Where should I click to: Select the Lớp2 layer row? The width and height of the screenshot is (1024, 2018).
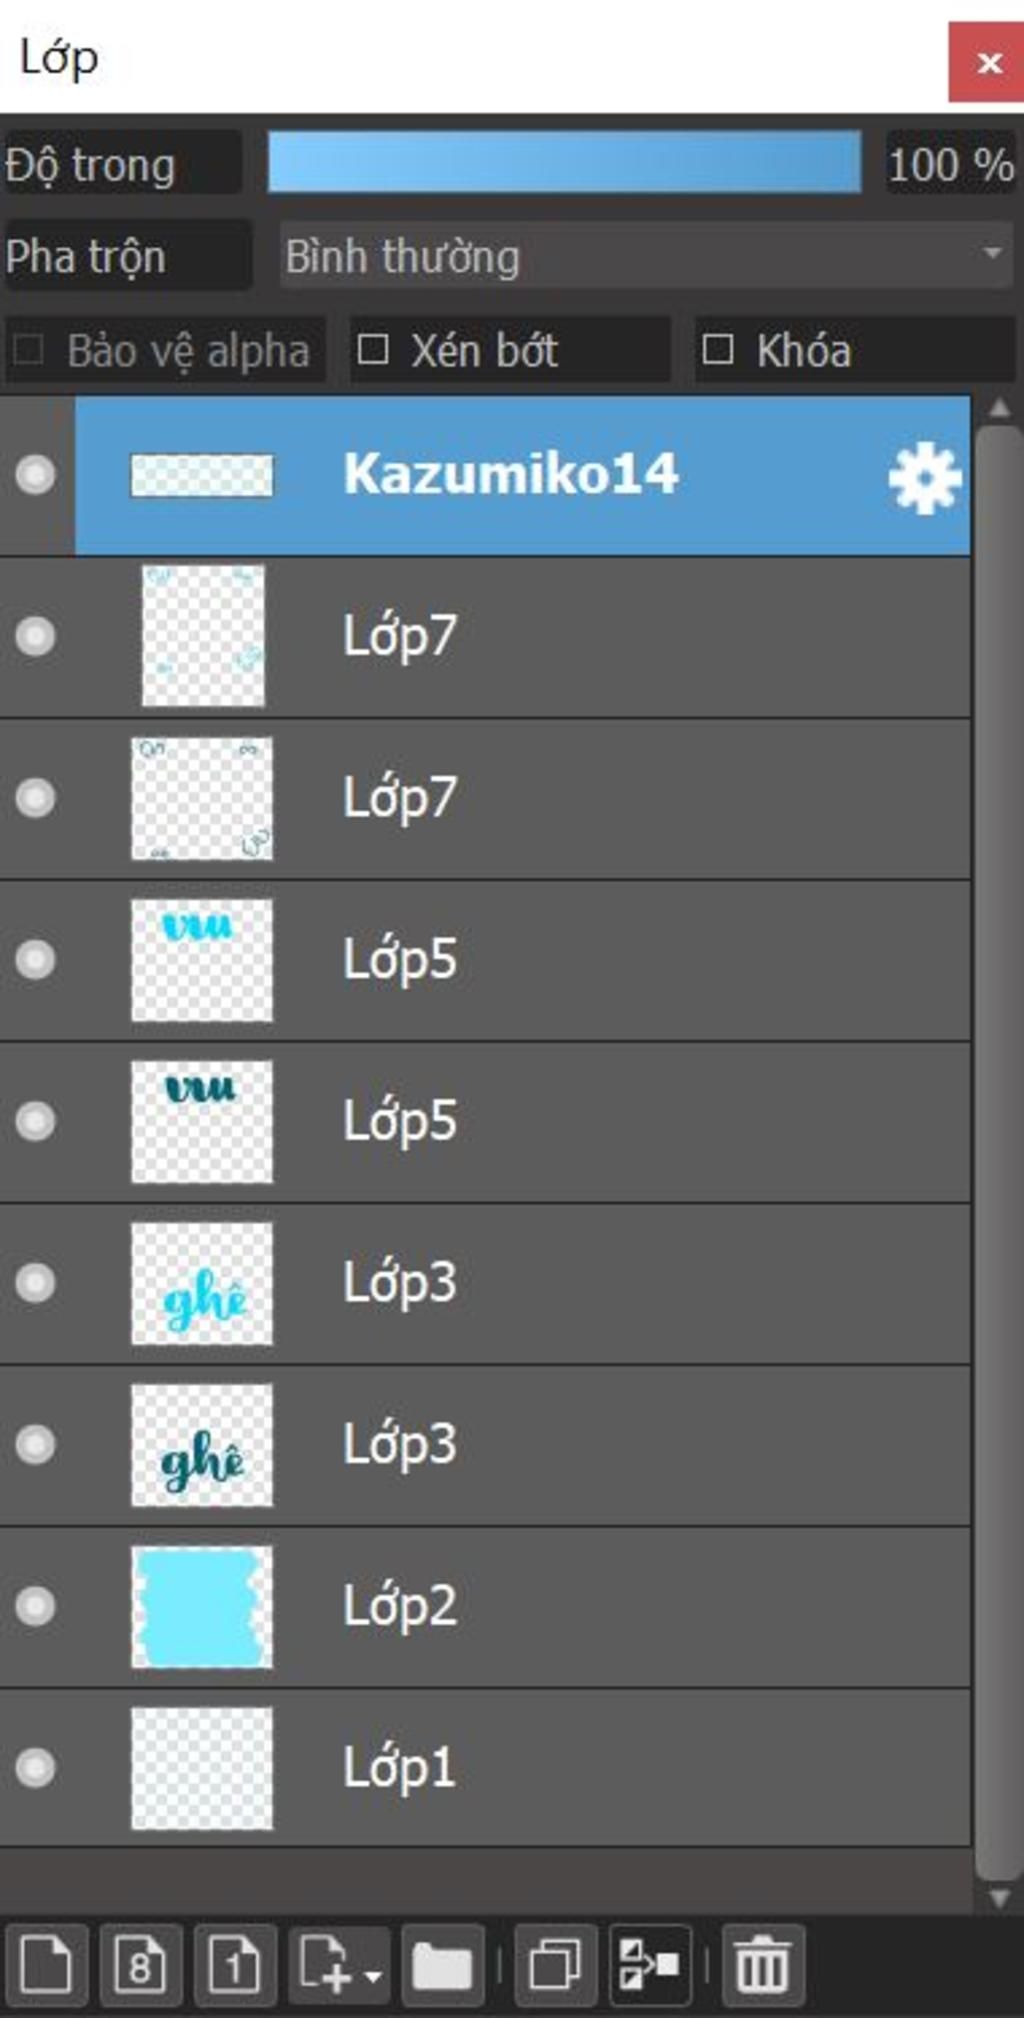[x=485, y=1606]
